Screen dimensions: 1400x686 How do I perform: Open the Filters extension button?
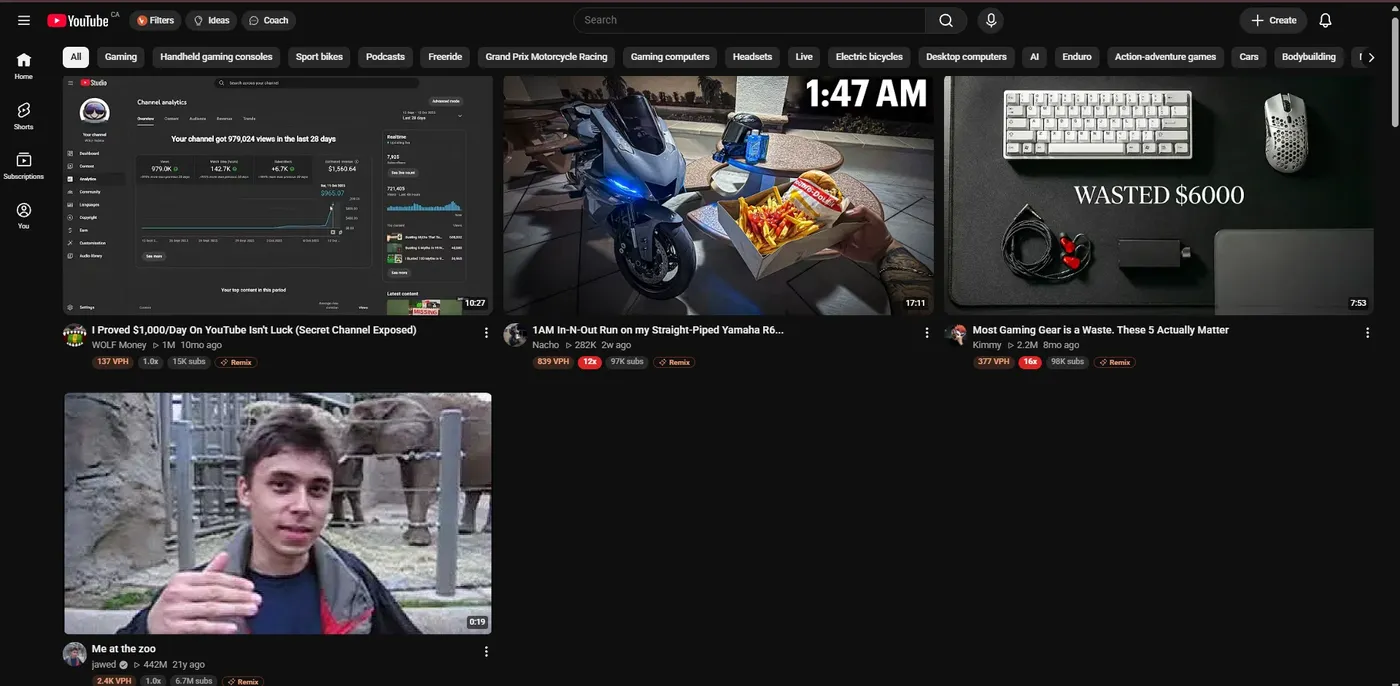155,20
